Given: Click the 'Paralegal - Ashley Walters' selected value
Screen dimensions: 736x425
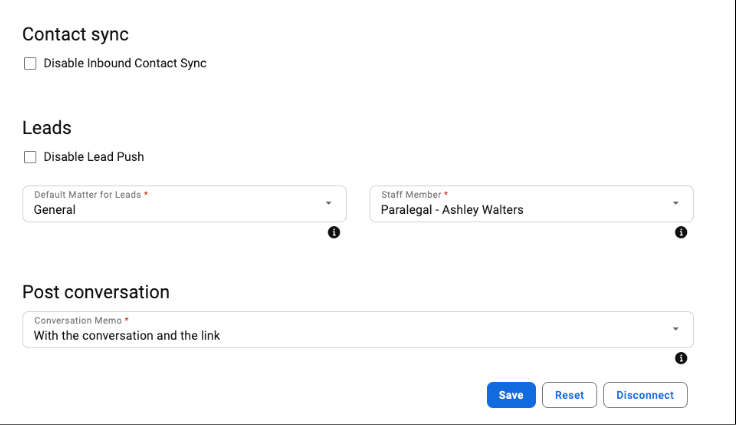Looking at the screenshot, I should click(452, 210).
